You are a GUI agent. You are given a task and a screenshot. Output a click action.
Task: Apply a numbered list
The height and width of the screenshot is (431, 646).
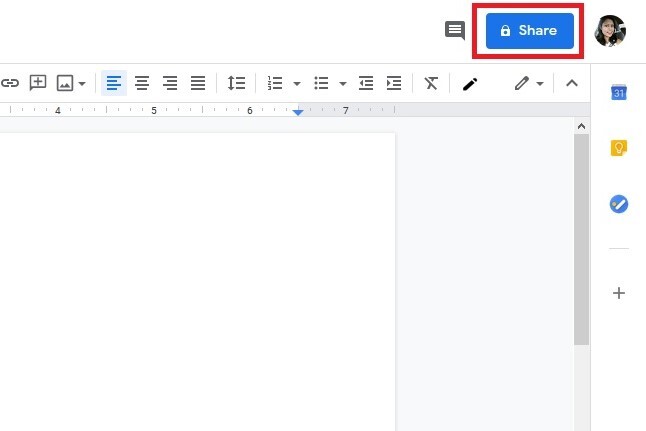point(275,83)
